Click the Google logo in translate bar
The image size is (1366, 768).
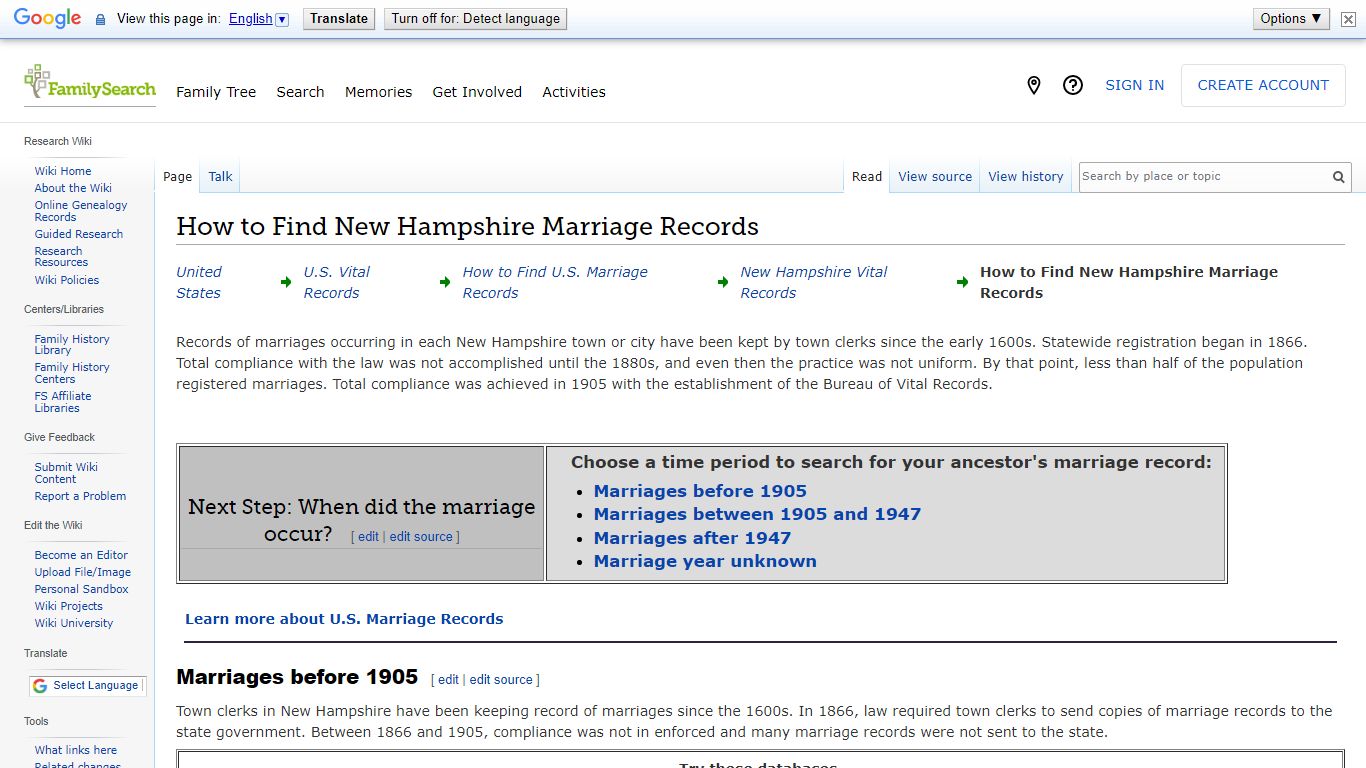tap(47, 19)
